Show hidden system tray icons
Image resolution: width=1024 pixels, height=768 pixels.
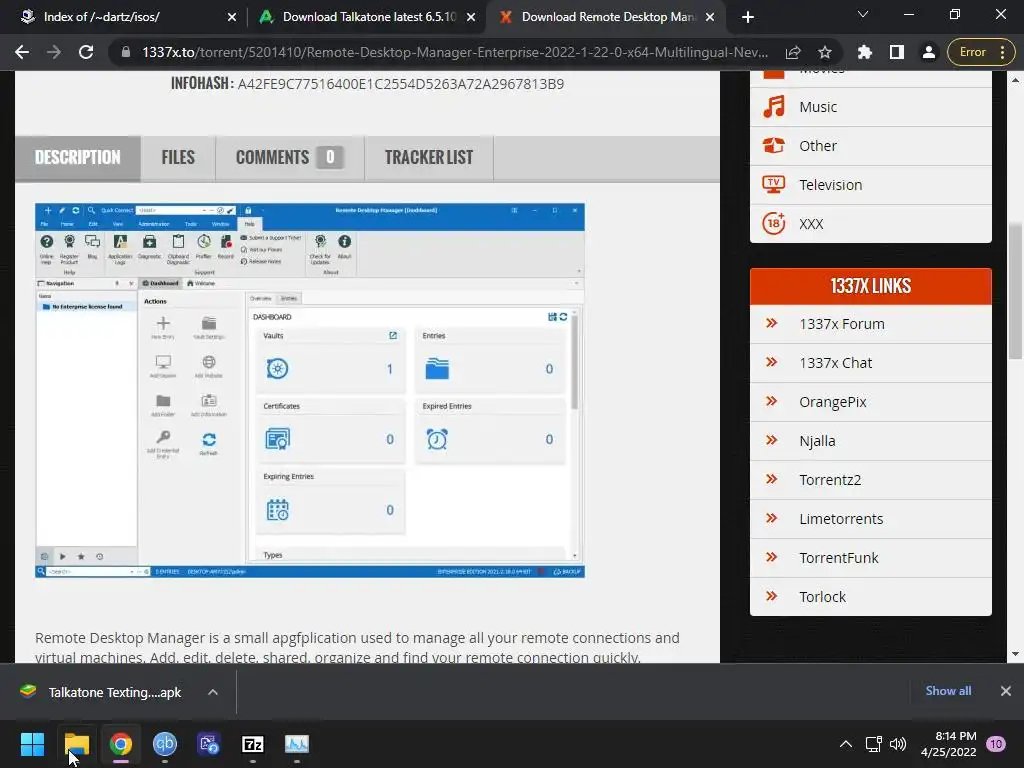click(846, 744)
